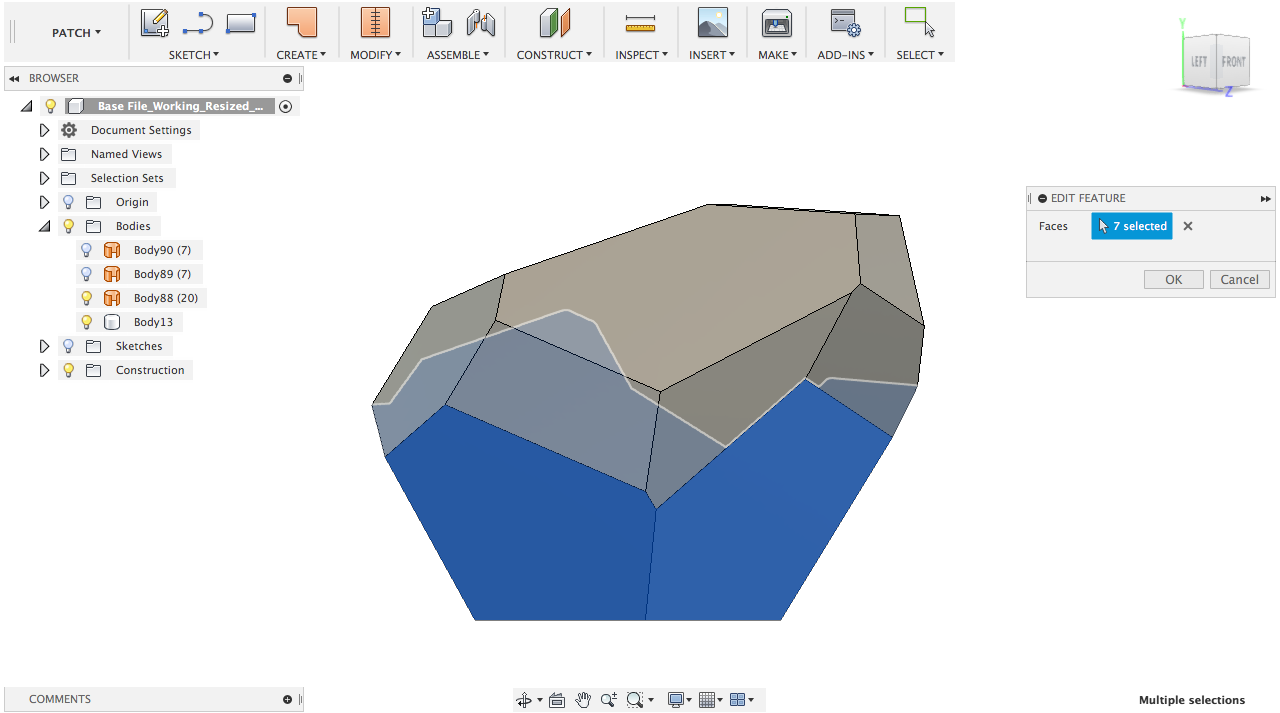Collapse the root component tree

coord(26,106)
